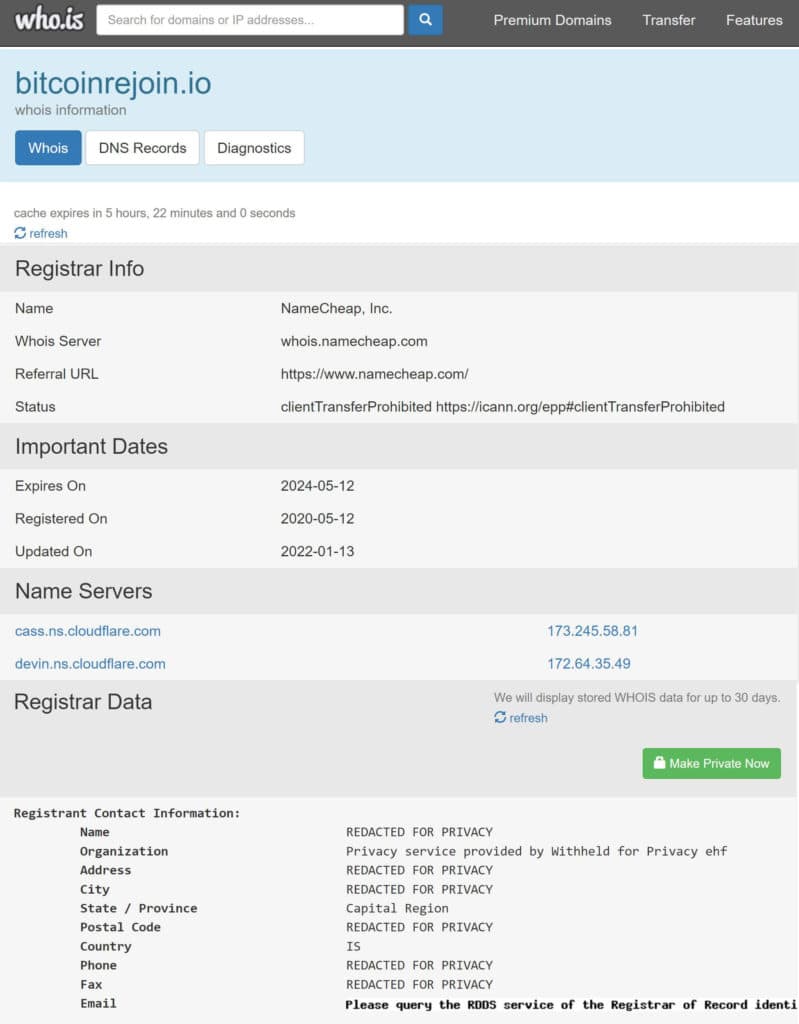Viewport: 799px width, 1024px height.
Task: Select registered date 2020-05-12
Action: (x=318, y=519)
